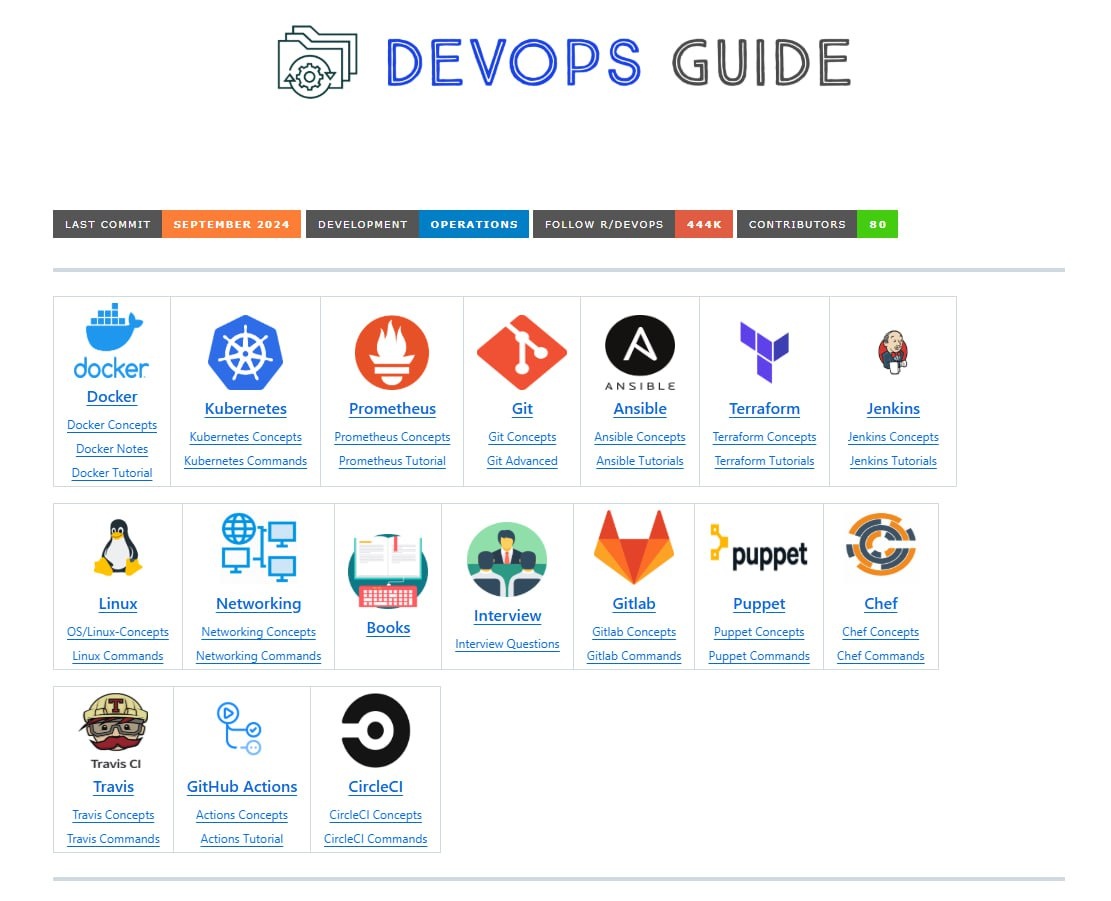1111x901 pixels.
Task: Open Git Advanced
Action: pyautogui.click(x=522, y=461)
